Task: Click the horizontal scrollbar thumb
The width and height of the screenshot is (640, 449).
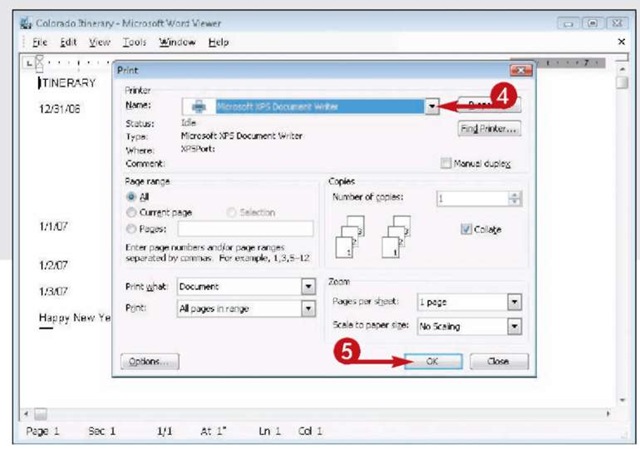Action: pyautogui.click(x=40, y=414)
